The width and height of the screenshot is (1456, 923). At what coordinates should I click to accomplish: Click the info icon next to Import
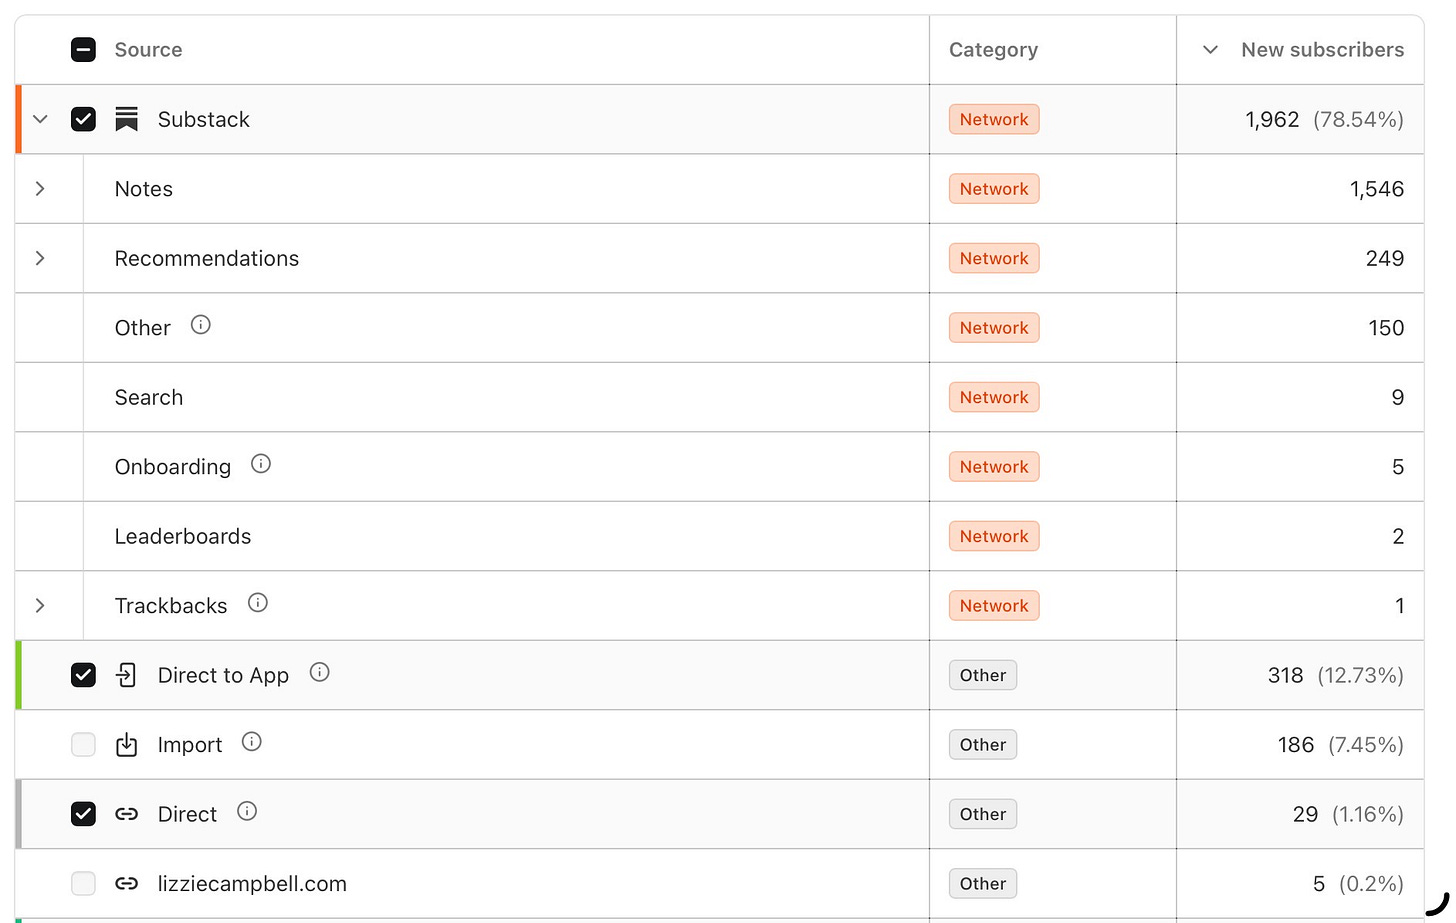click(x=252, y=742)
